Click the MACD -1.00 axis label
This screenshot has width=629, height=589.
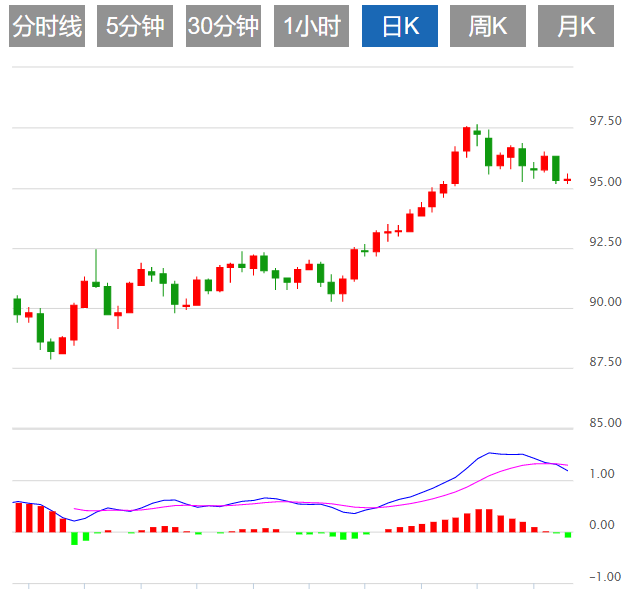coord(601,576)
